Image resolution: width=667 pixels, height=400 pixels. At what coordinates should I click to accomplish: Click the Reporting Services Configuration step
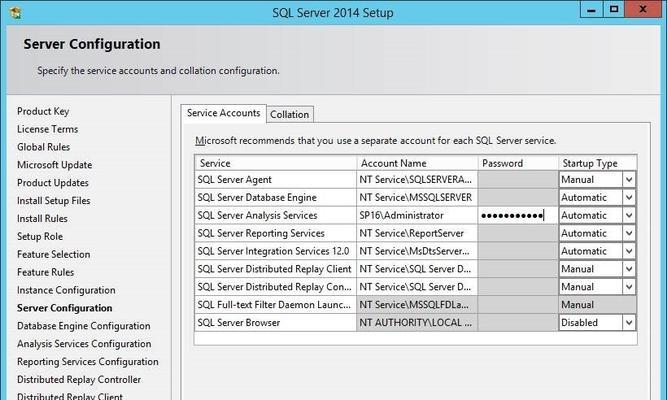pos(88,361)
